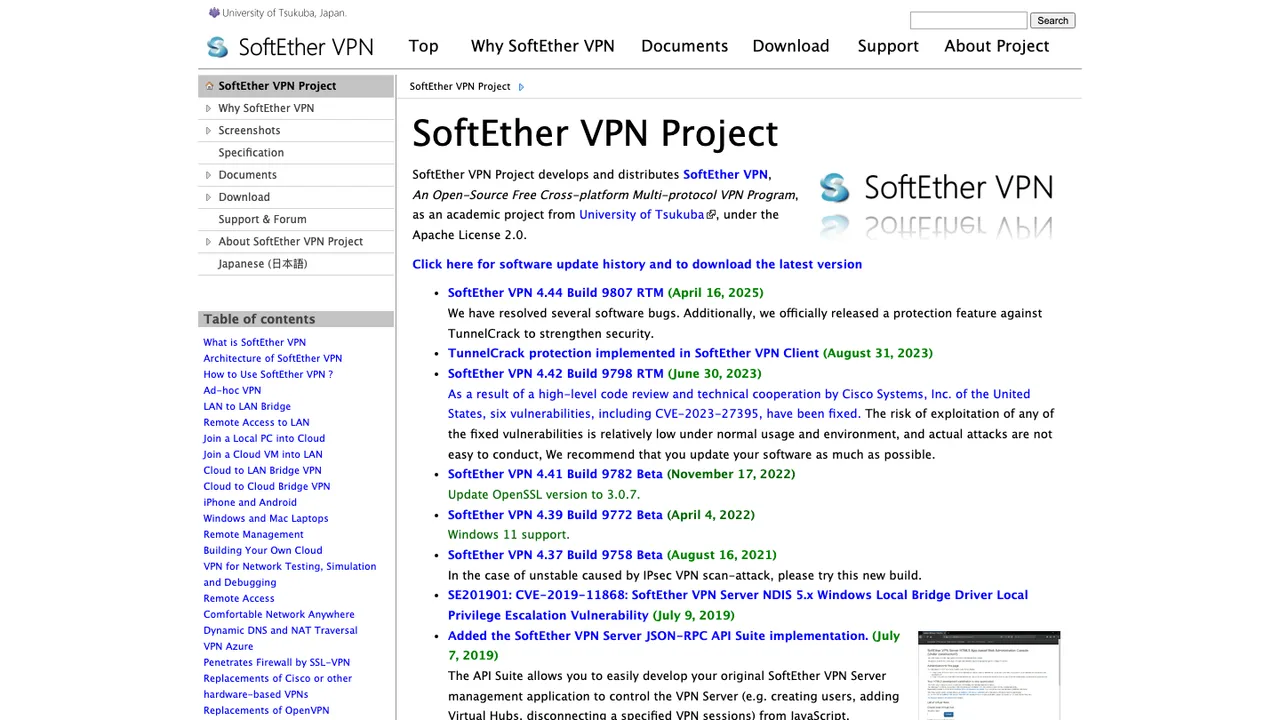Follow the bold SoftEther VPN link in intro

[x=725, y=174]
